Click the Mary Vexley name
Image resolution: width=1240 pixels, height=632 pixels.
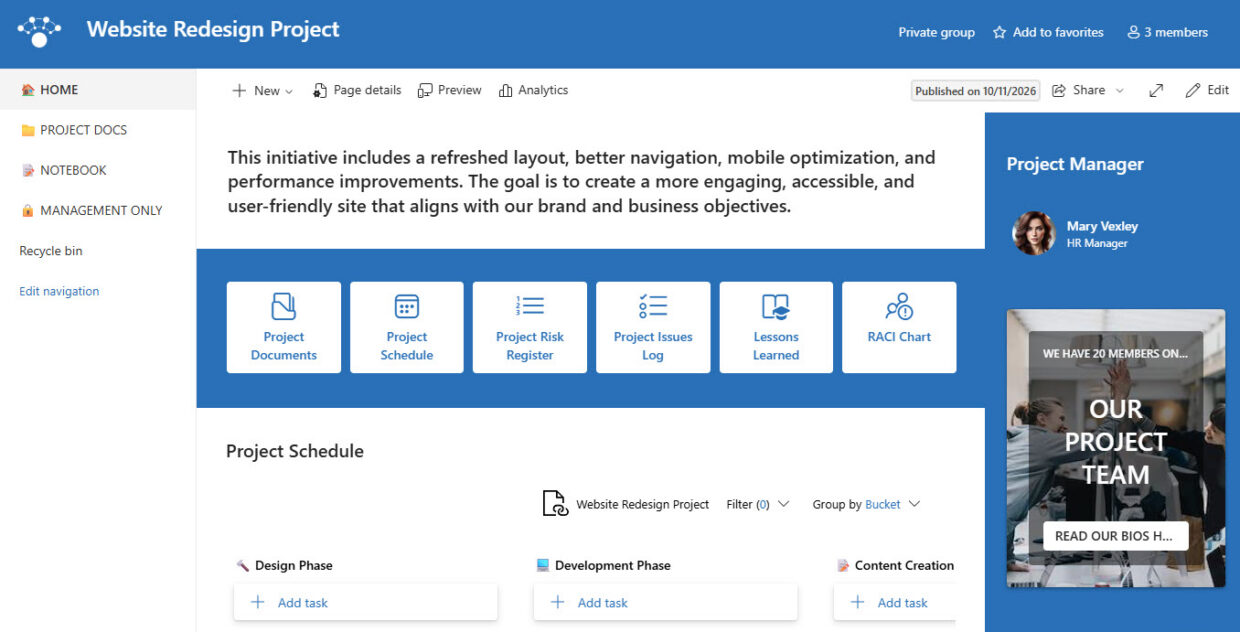point(1102,226)
